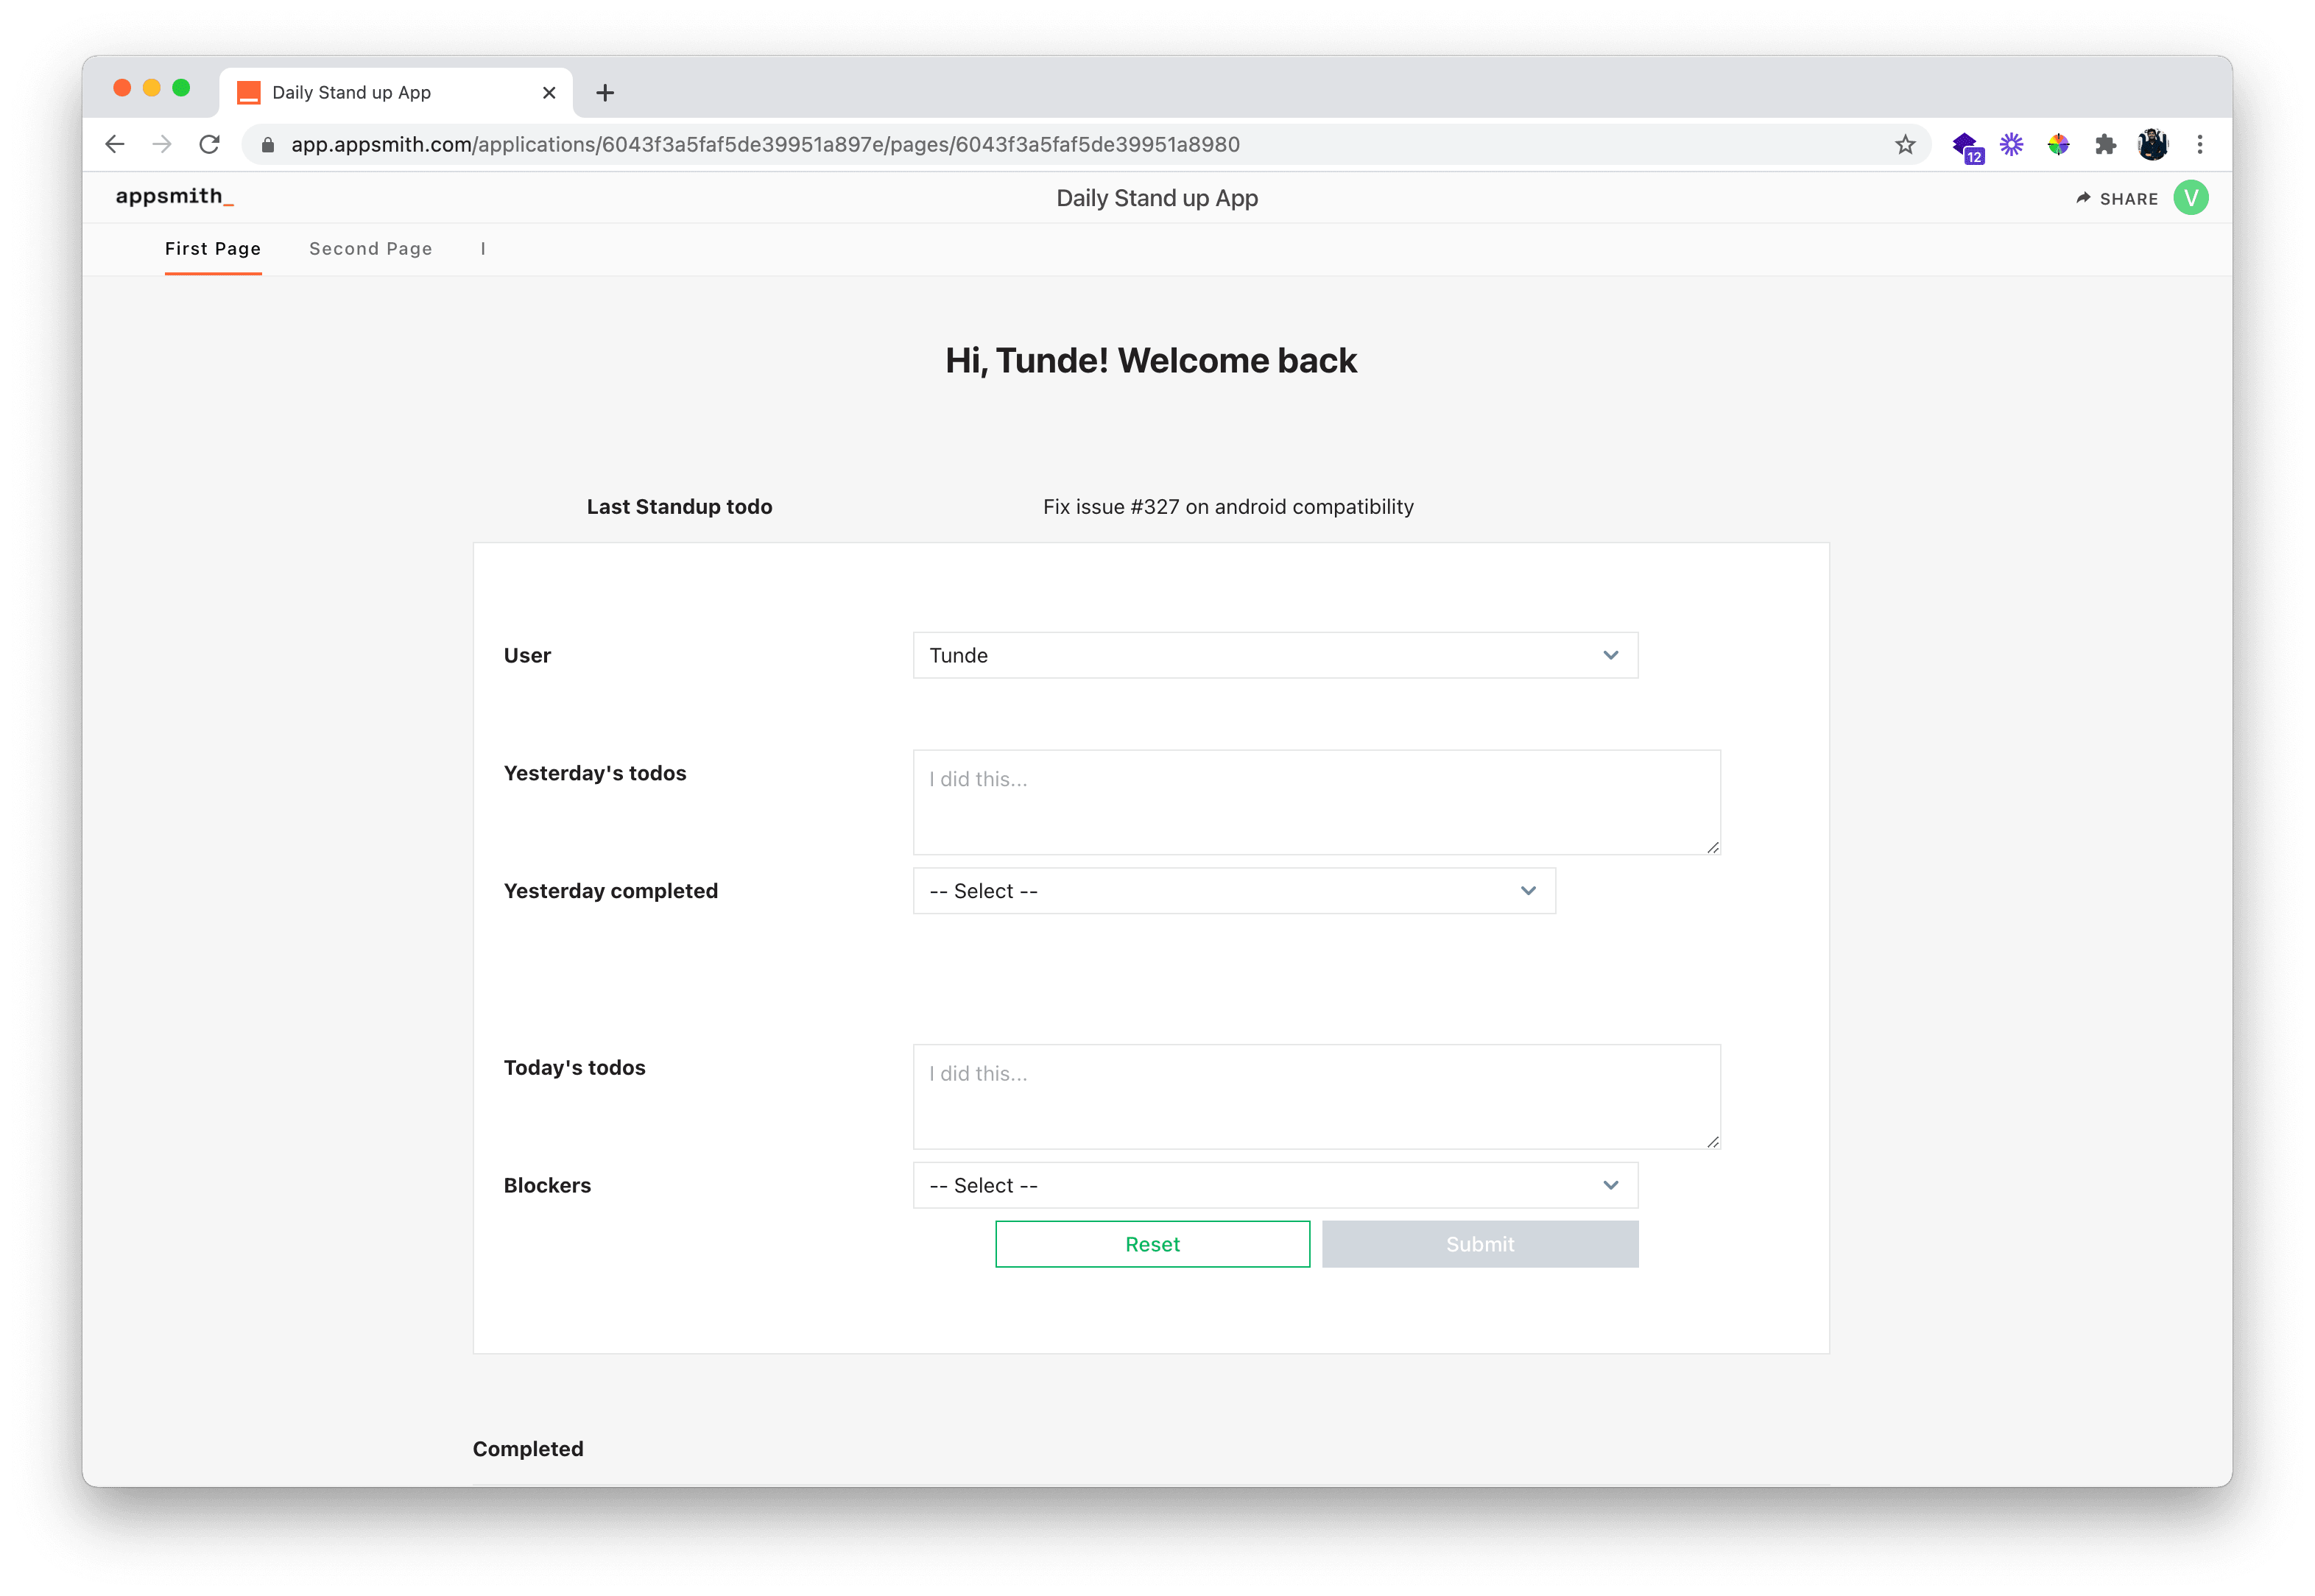Open the browser extensions puzzle icon

tap(2106, 144)
